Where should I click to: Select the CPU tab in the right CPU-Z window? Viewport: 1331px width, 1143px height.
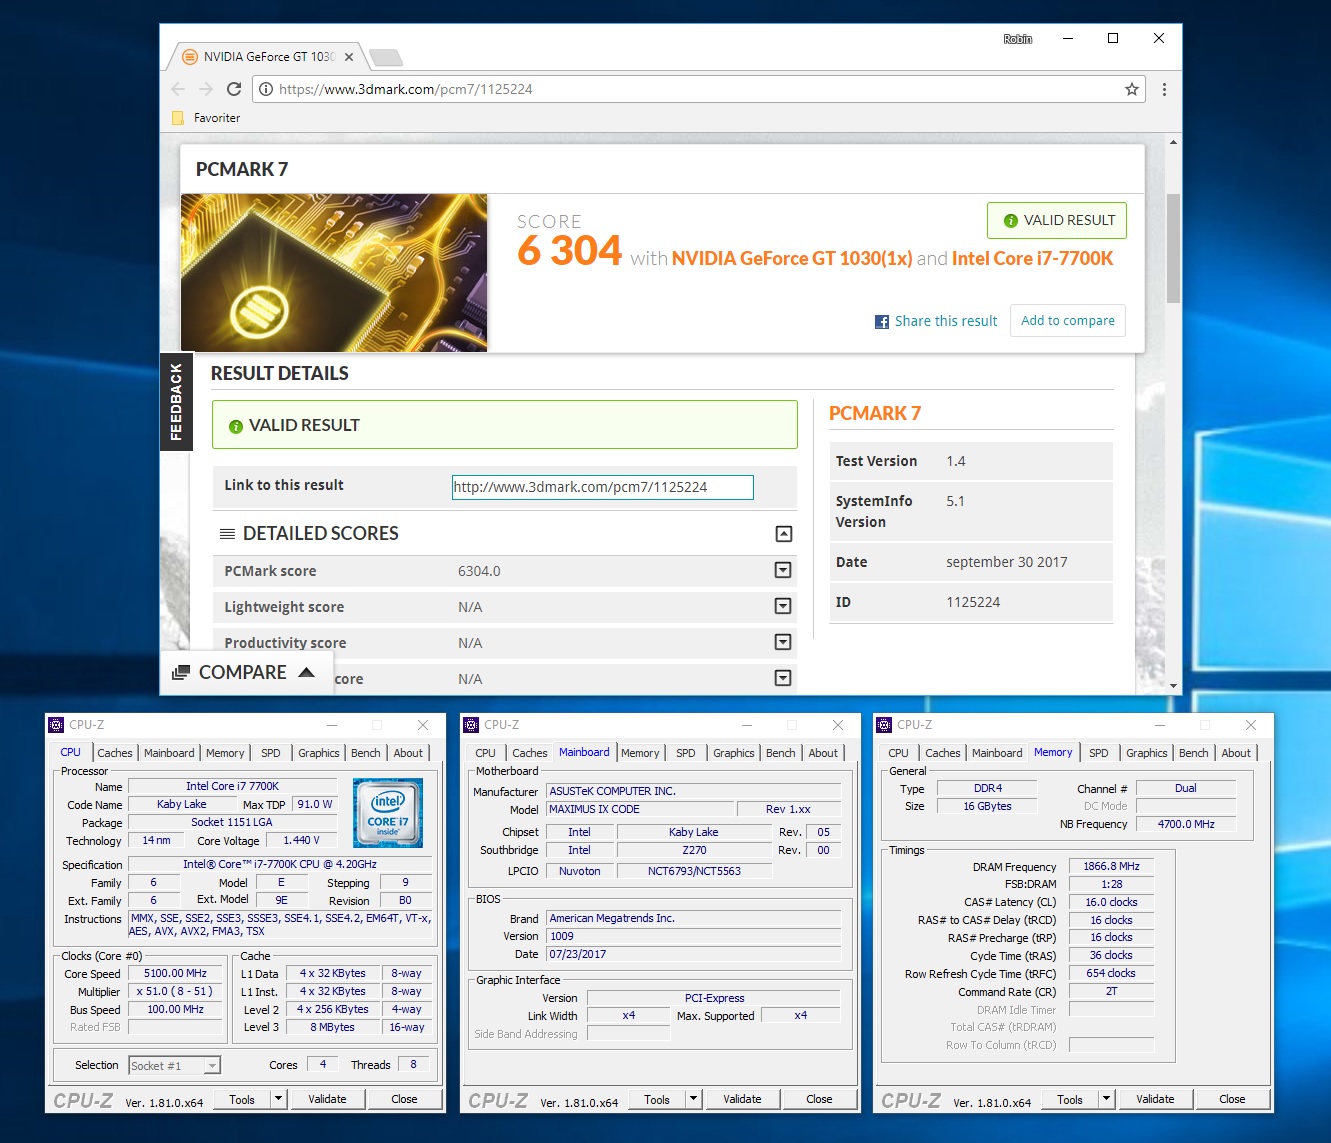[x=899, y=753]
